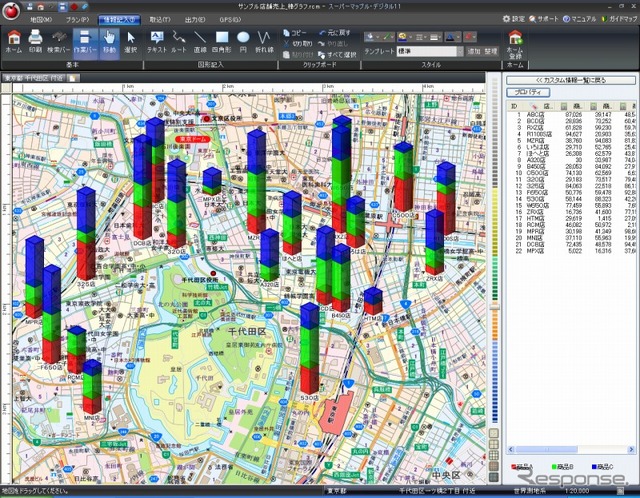Select the ルート route drawing tool
Screen dimensions: 640x498
coord(179,42)
